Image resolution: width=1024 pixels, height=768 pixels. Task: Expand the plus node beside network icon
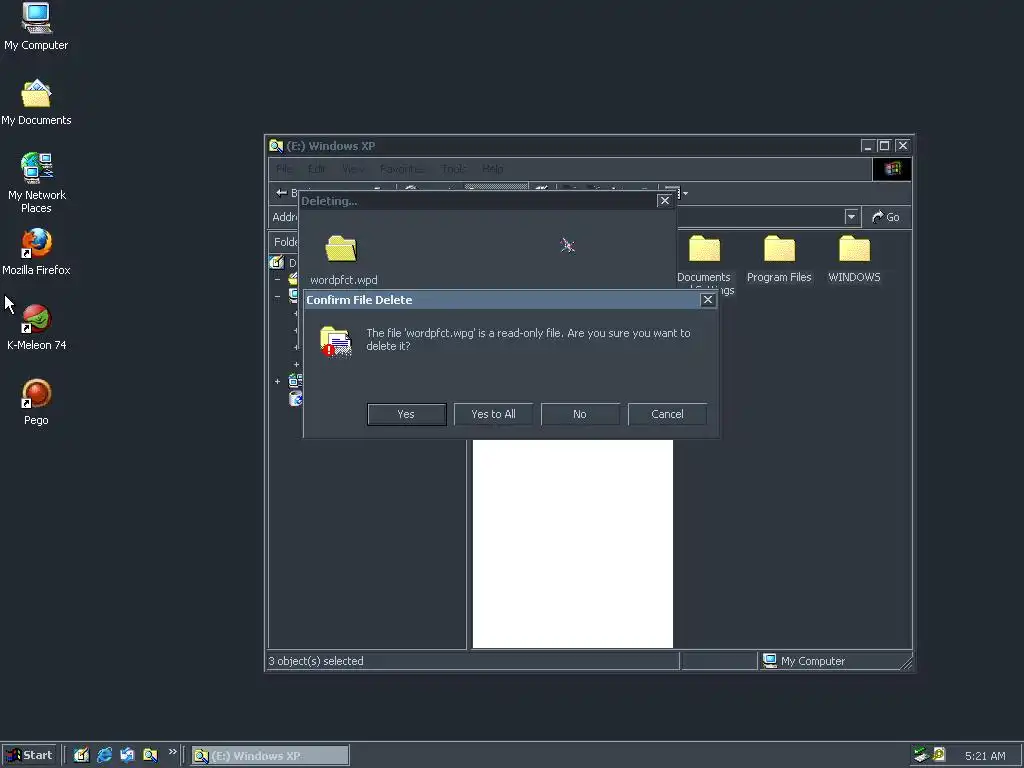(x=278, y=381)
